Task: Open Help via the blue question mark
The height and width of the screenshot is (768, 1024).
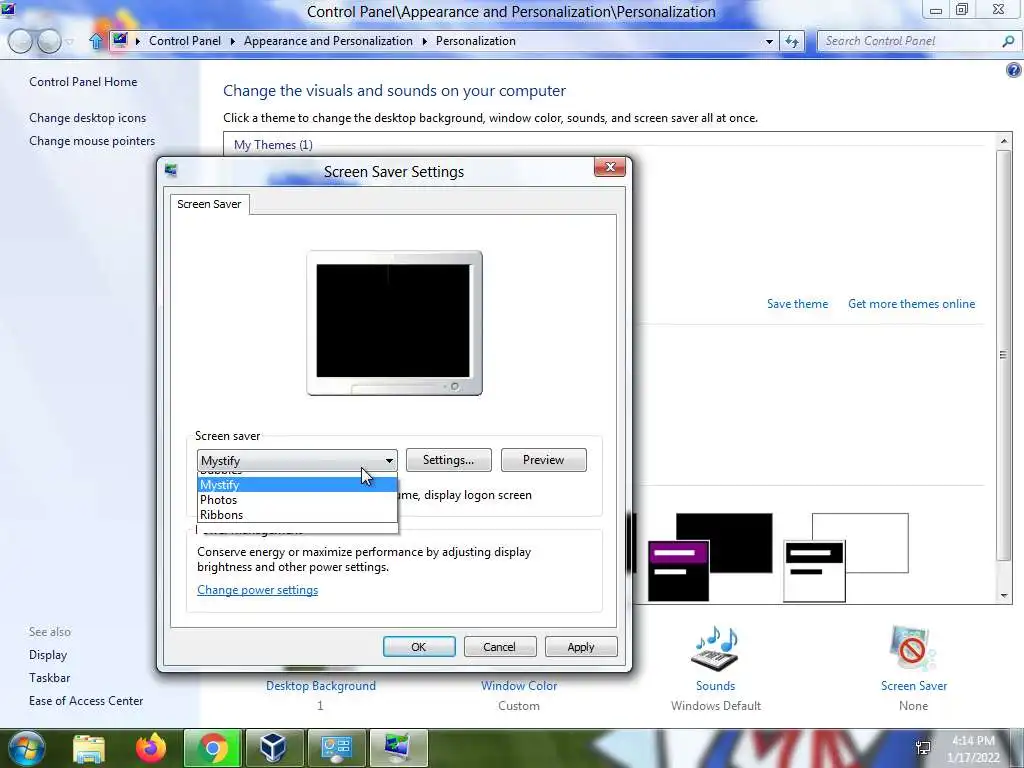Action: [1014, 70]
